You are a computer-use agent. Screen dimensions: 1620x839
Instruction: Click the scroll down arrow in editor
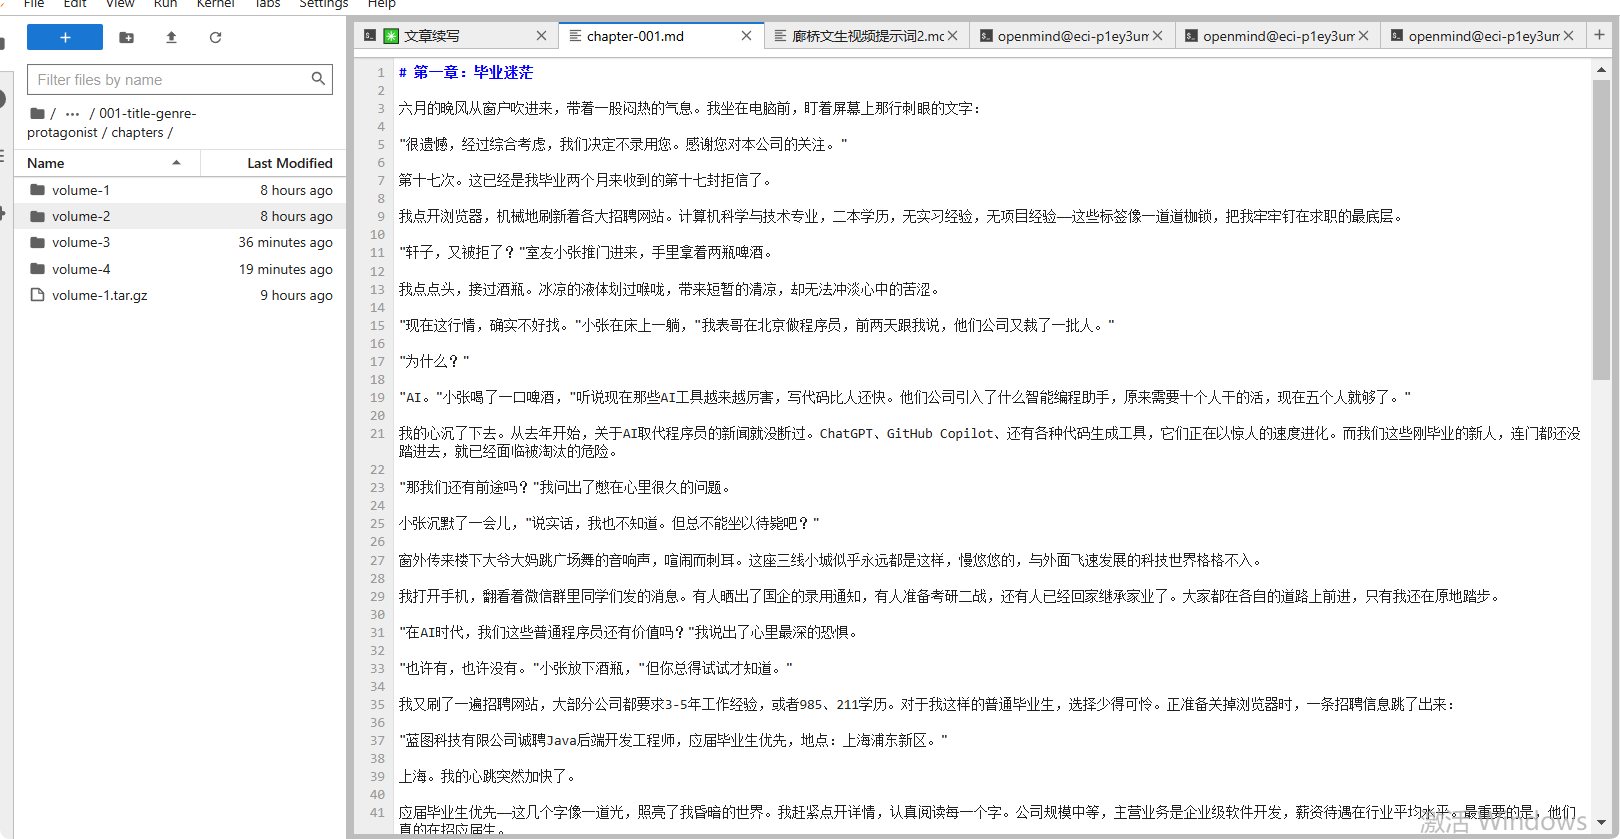coord(1601,823)
